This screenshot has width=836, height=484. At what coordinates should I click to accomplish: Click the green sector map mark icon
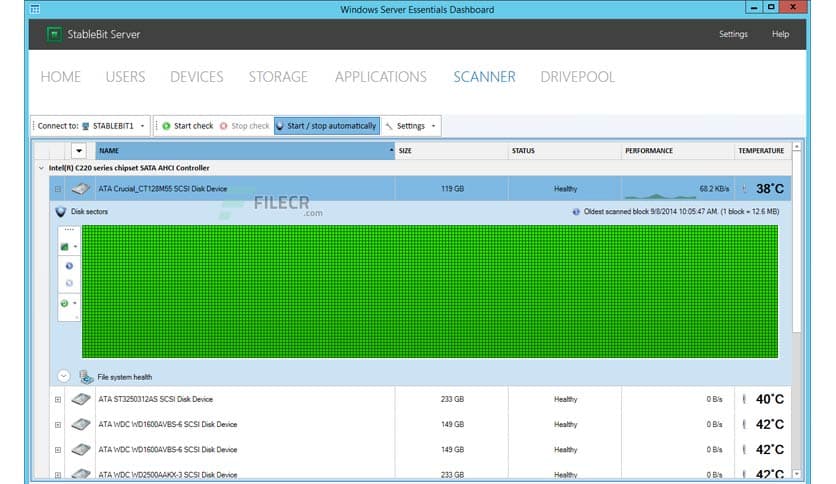(65, 247)
